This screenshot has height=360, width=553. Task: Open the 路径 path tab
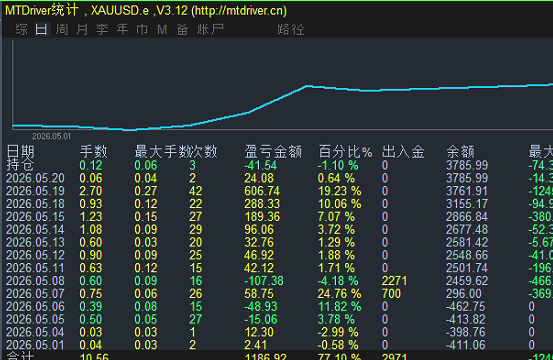coord(291,29)
